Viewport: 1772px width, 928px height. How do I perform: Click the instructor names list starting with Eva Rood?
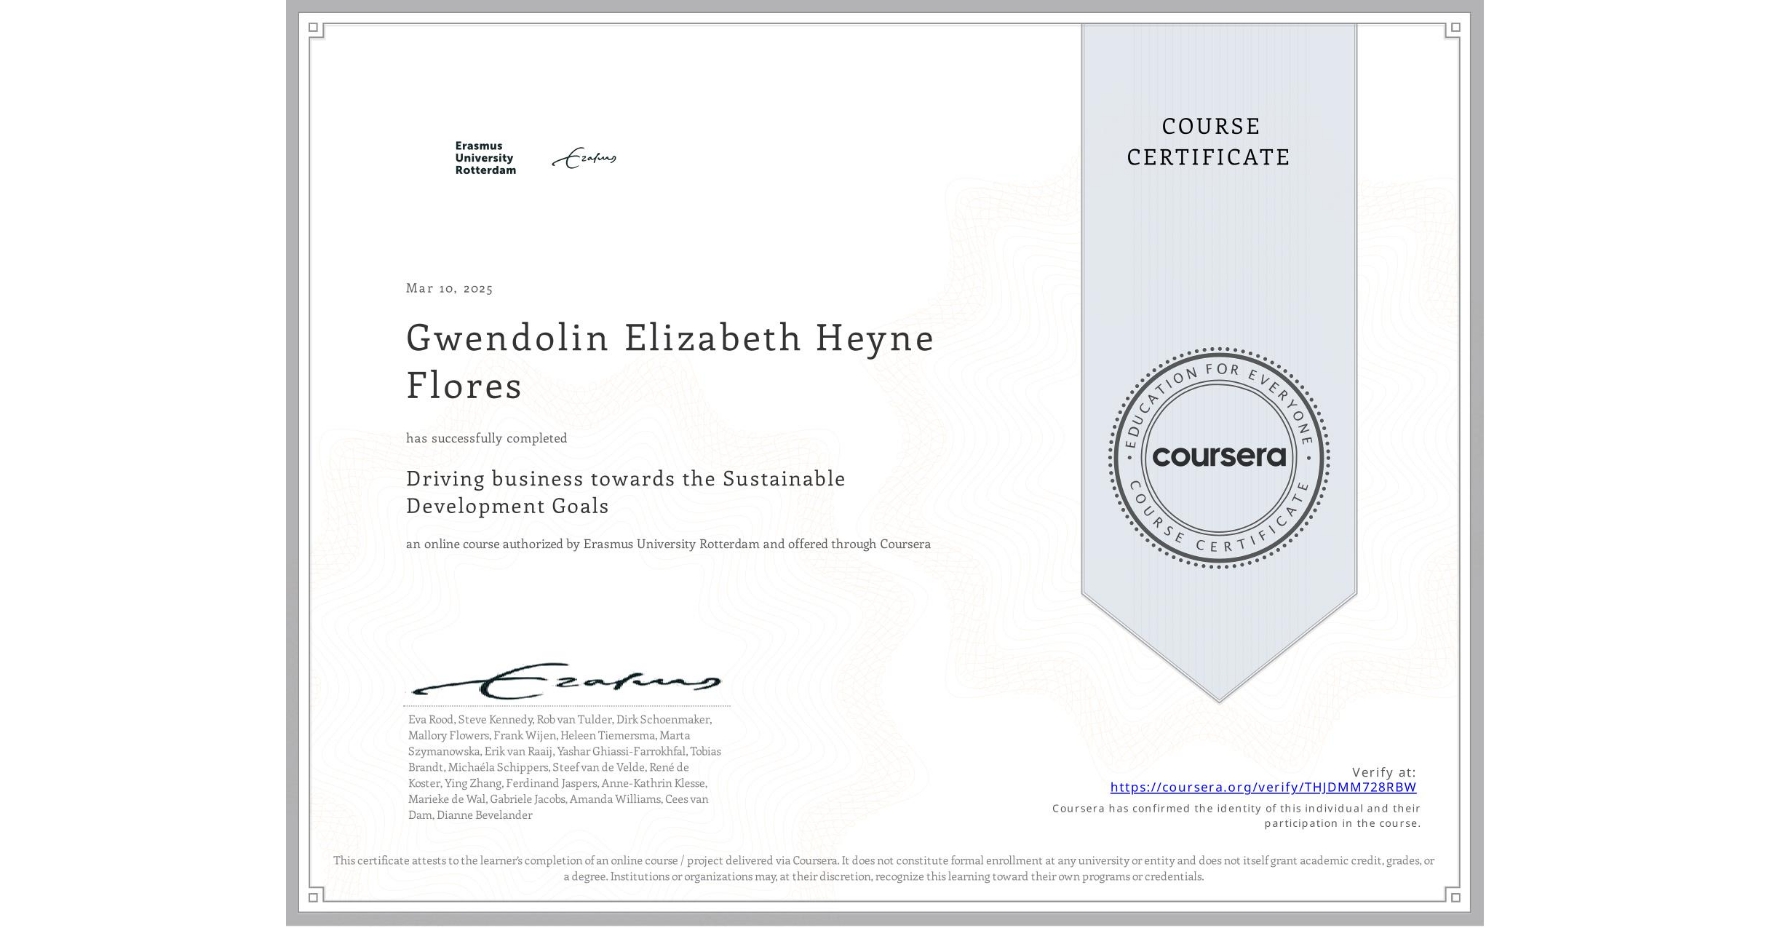coord(564,767)
